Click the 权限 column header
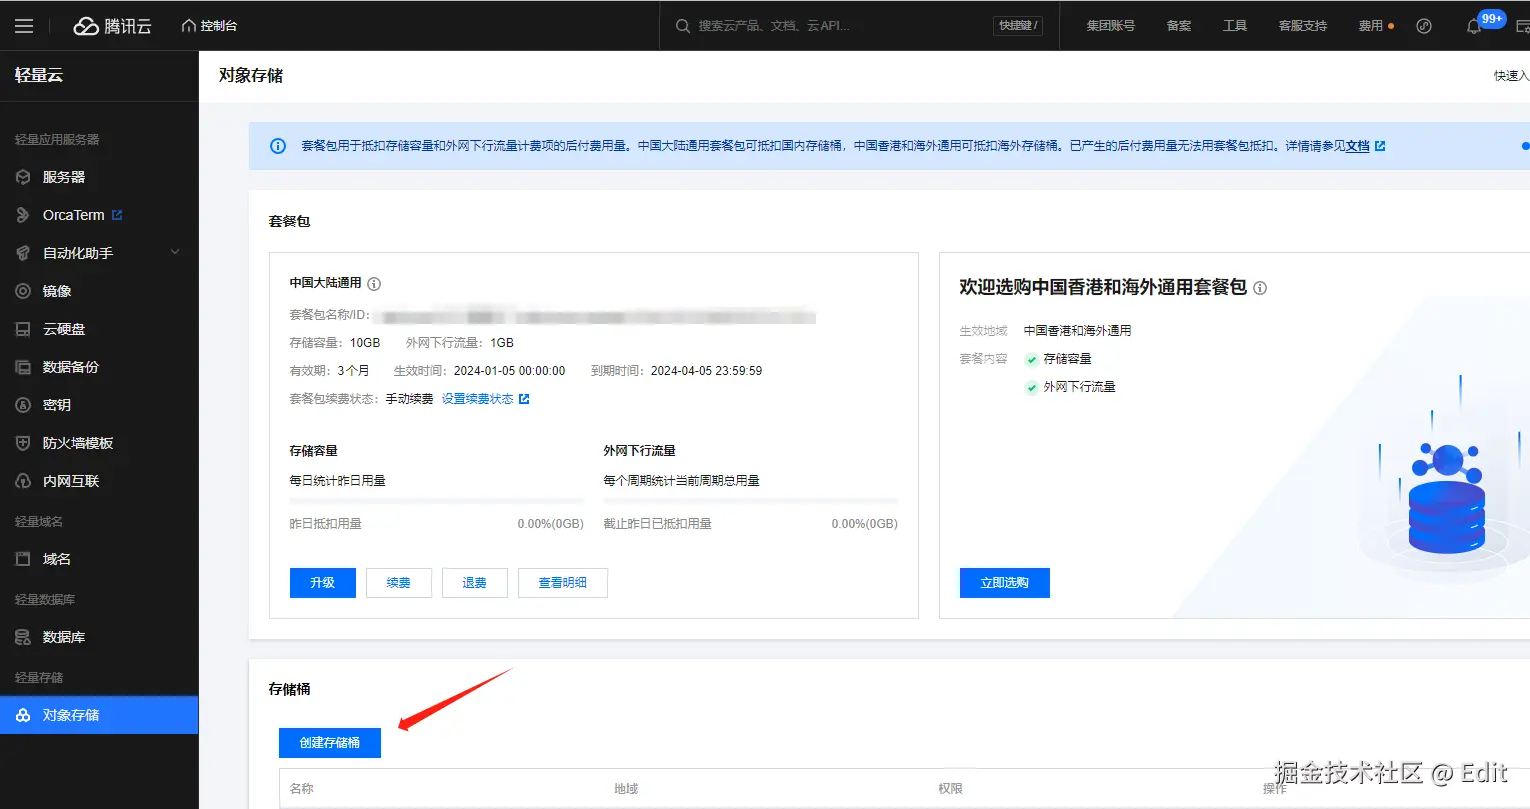The height and width of the screenshot is (809, 1530). pyautogui.click(x=951, y=789)
